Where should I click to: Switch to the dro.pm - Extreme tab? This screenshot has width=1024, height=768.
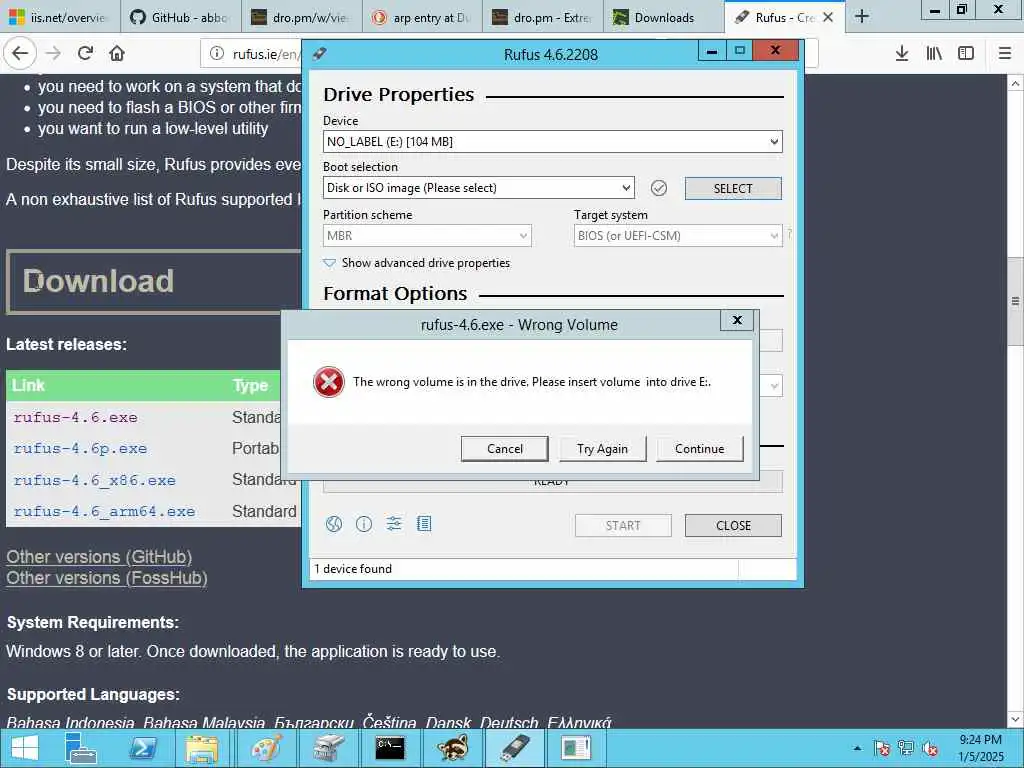click(543, 18)
